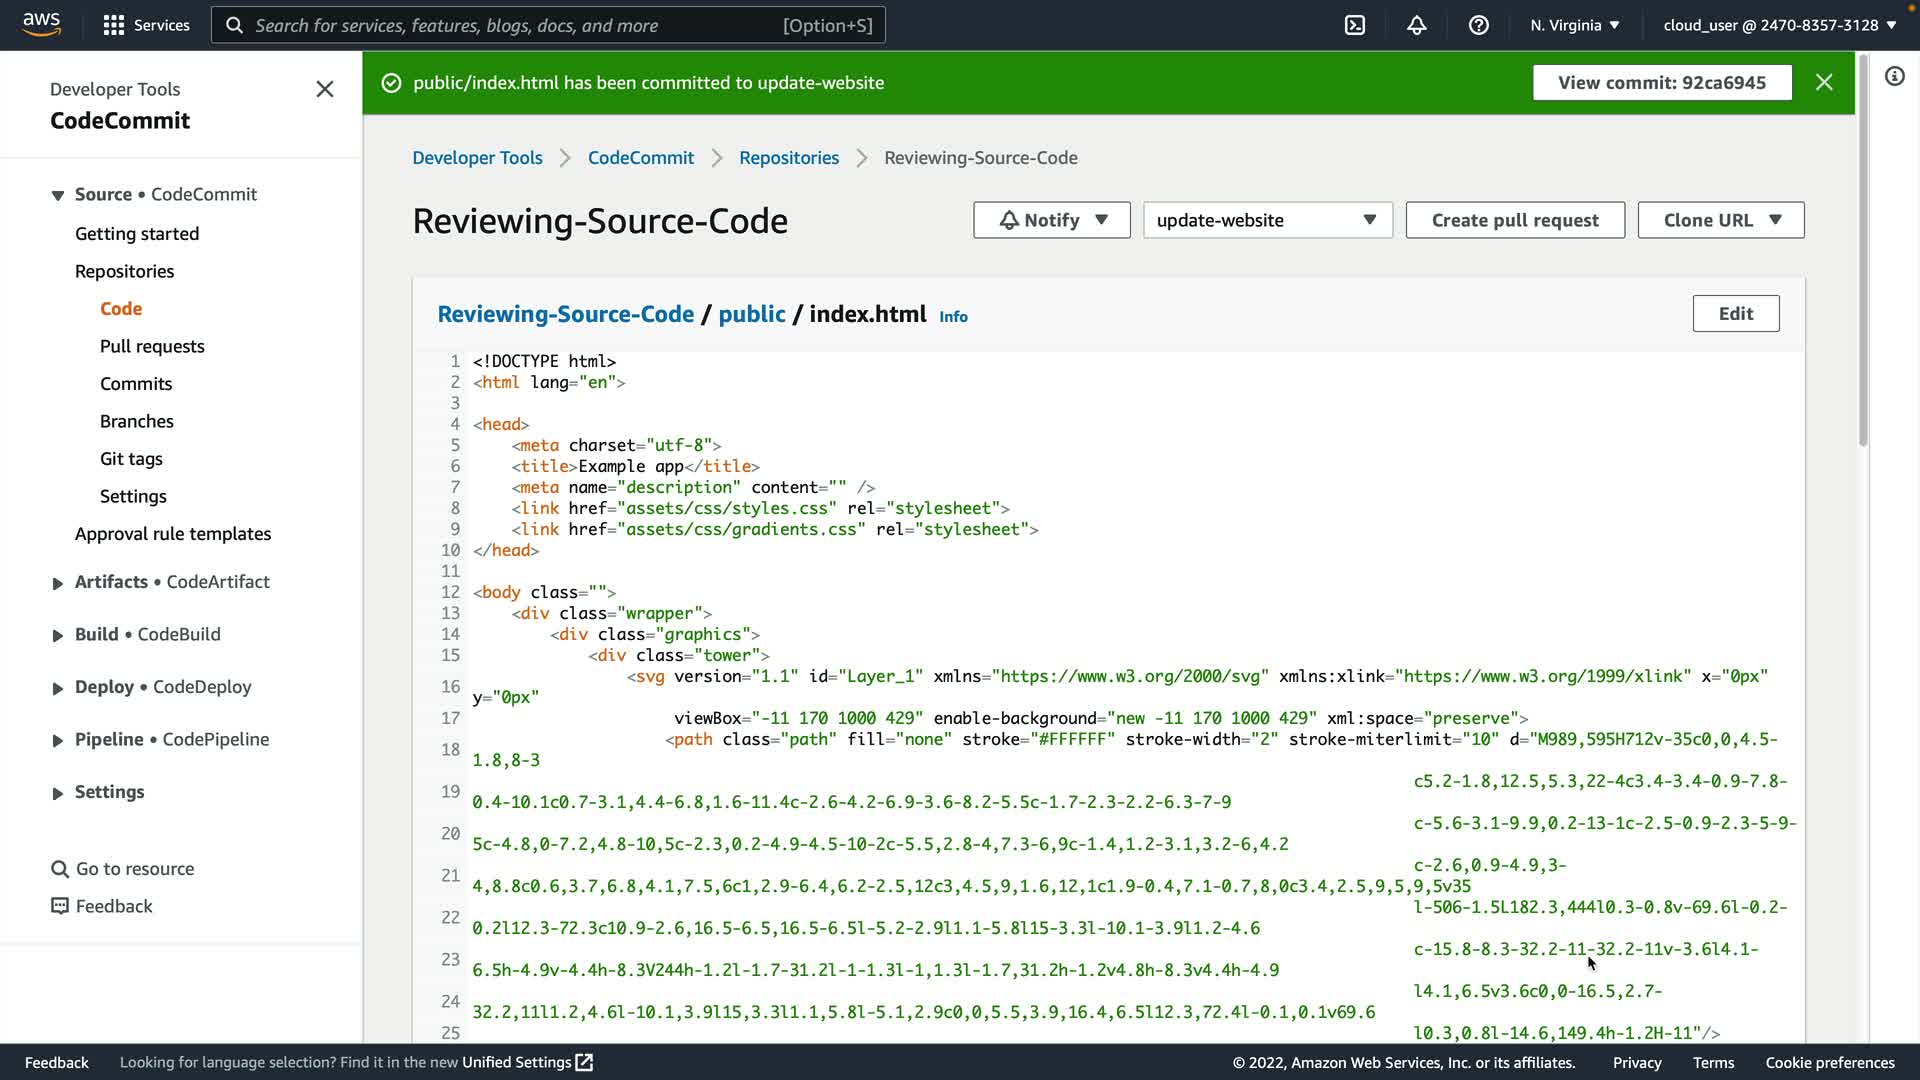Expand the Pipeline CodePipeline section

(x=57, y=740)
